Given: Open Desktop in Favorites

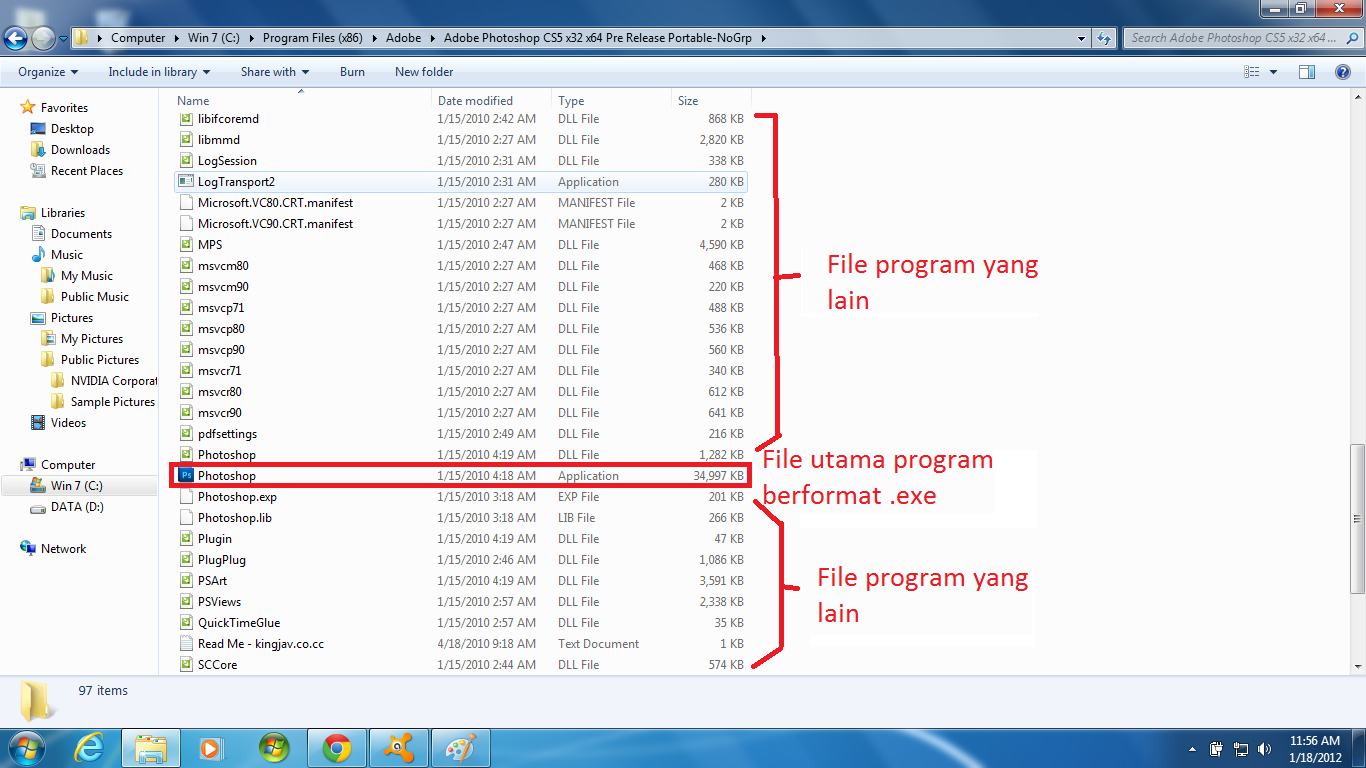Looking at the screenshot, I should (72, 129).
